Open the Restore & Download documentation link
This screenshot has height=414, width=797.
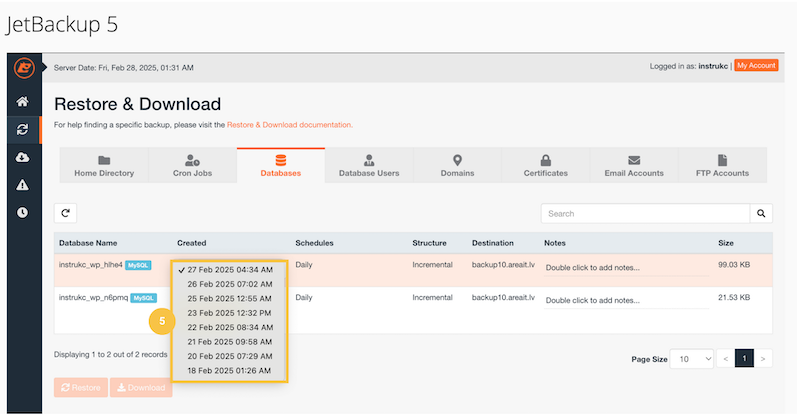point(289,125)
